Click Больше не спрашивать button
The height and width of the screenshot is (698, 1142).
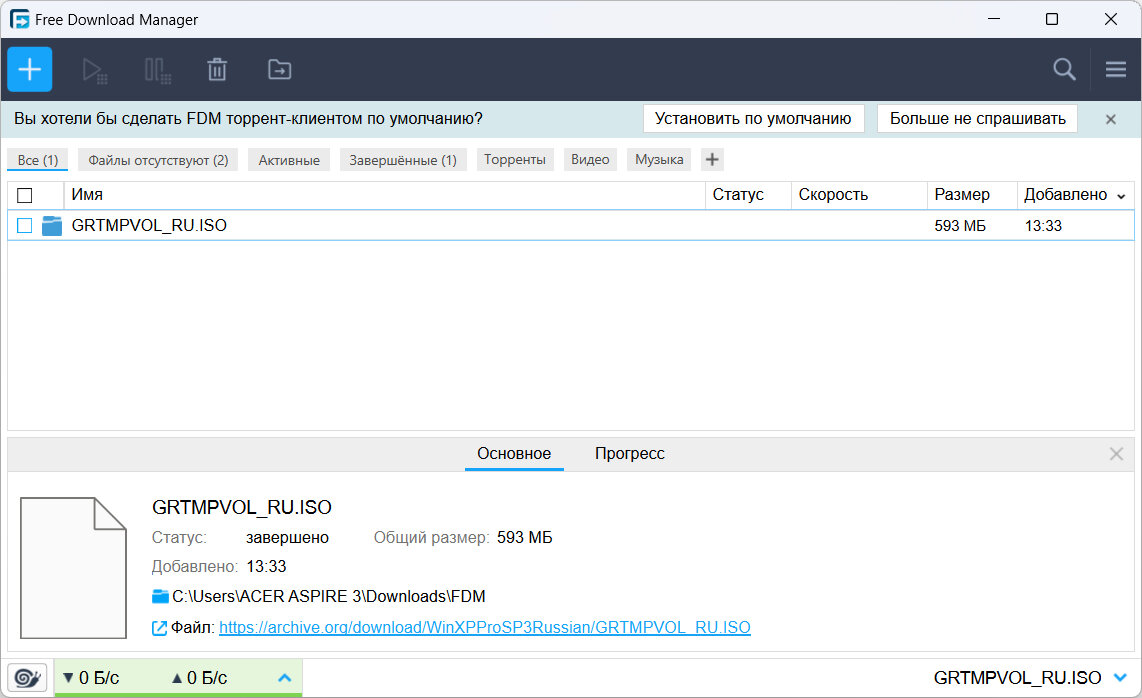coord(977,119)
